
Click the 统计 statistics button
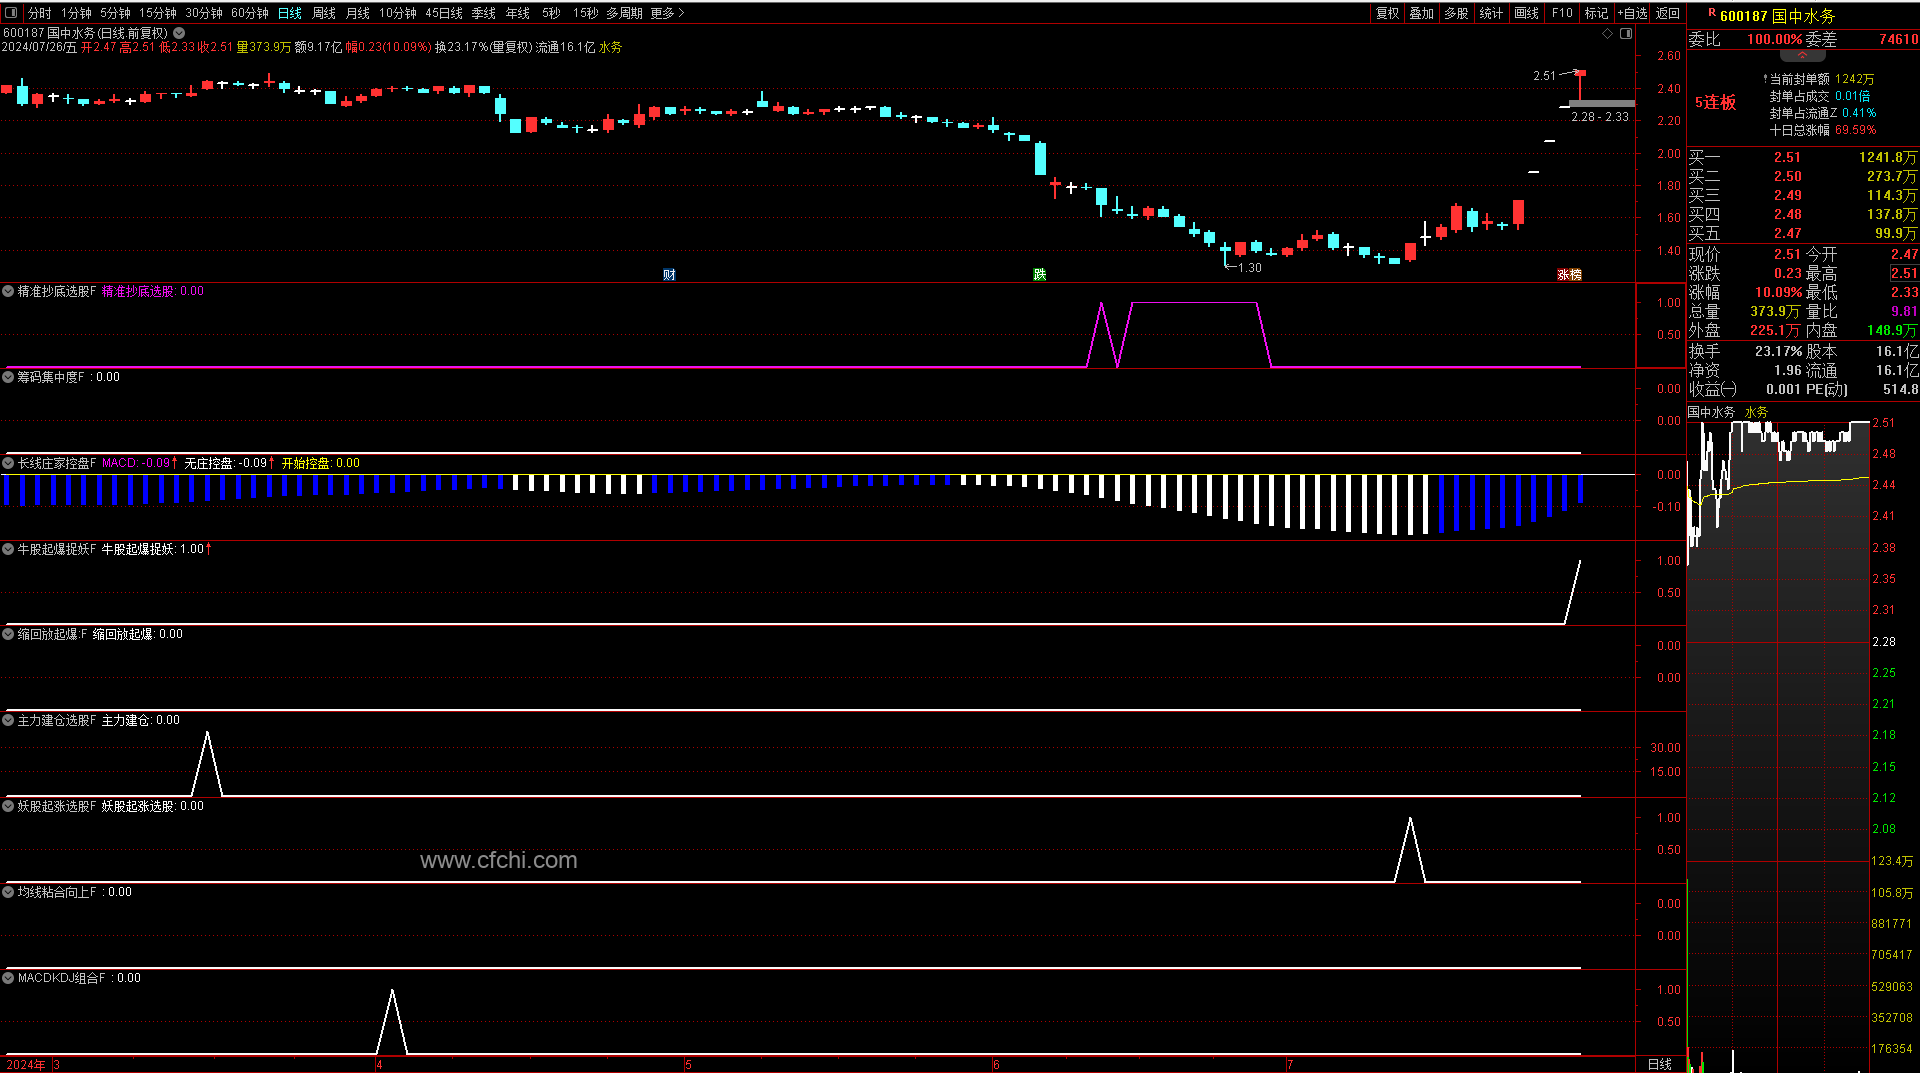click(x=1492, y=13)
